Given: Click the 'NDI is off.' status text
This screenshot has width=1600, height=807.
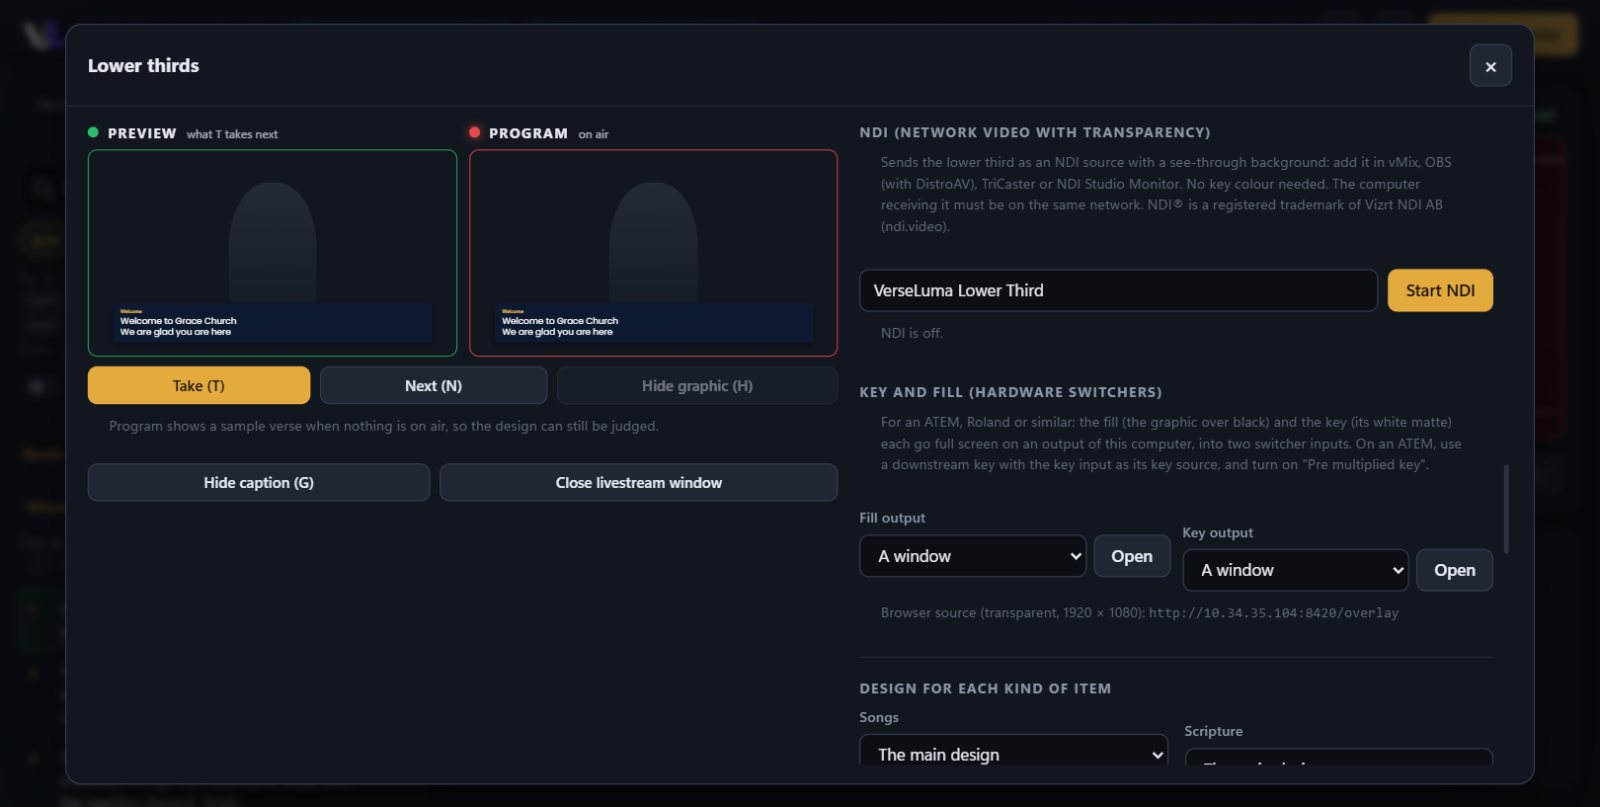Looking at the screenshot, I should (911, 333).
